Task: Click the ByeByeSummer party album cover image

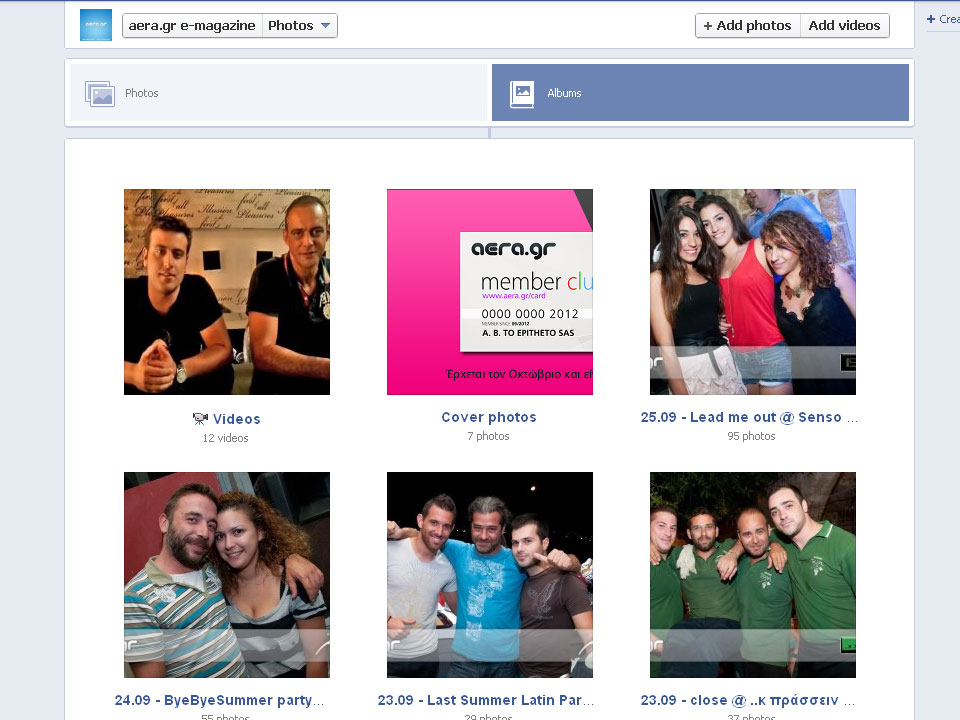Action: point(226,574)
